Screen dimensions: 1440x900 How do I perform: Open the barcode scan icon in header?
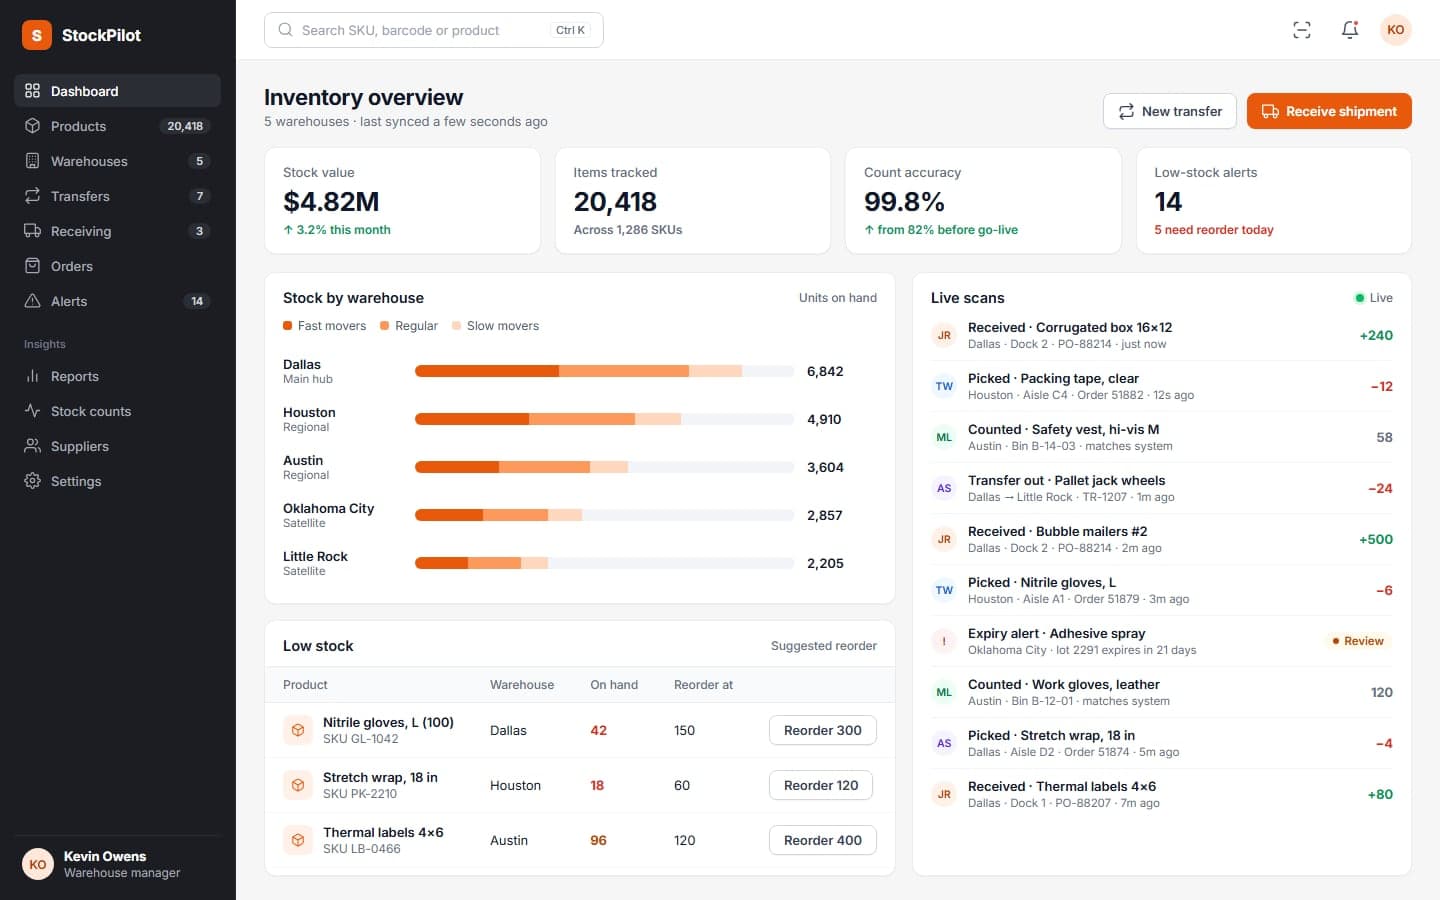tap(1302, 30)
